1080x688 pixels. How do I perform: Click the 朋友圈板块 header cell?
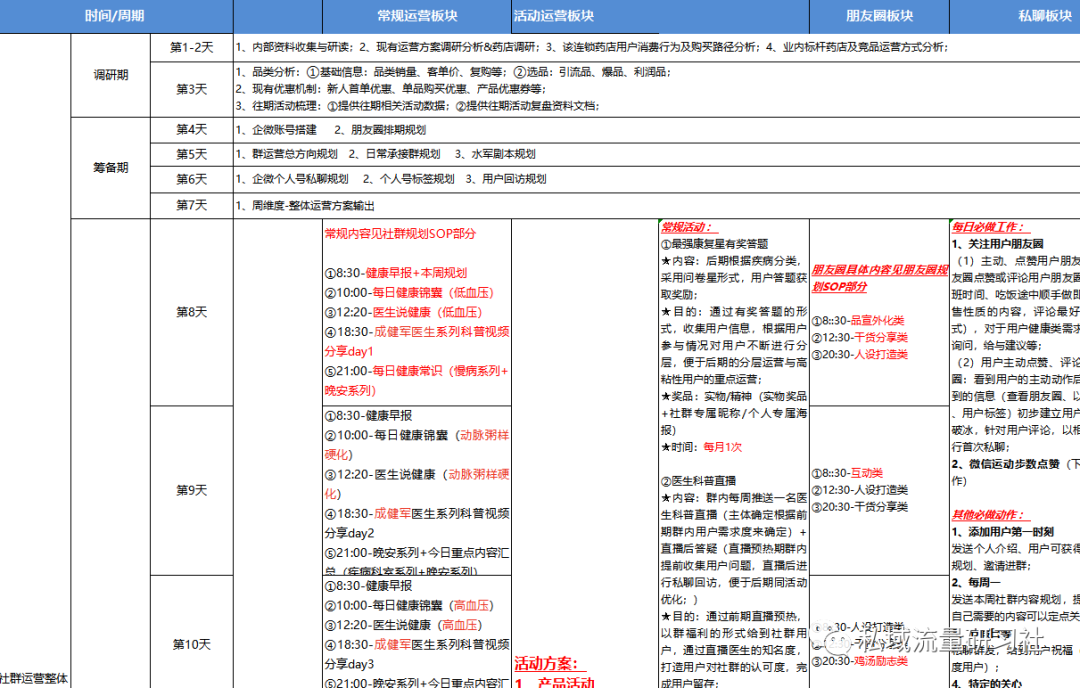879,16
